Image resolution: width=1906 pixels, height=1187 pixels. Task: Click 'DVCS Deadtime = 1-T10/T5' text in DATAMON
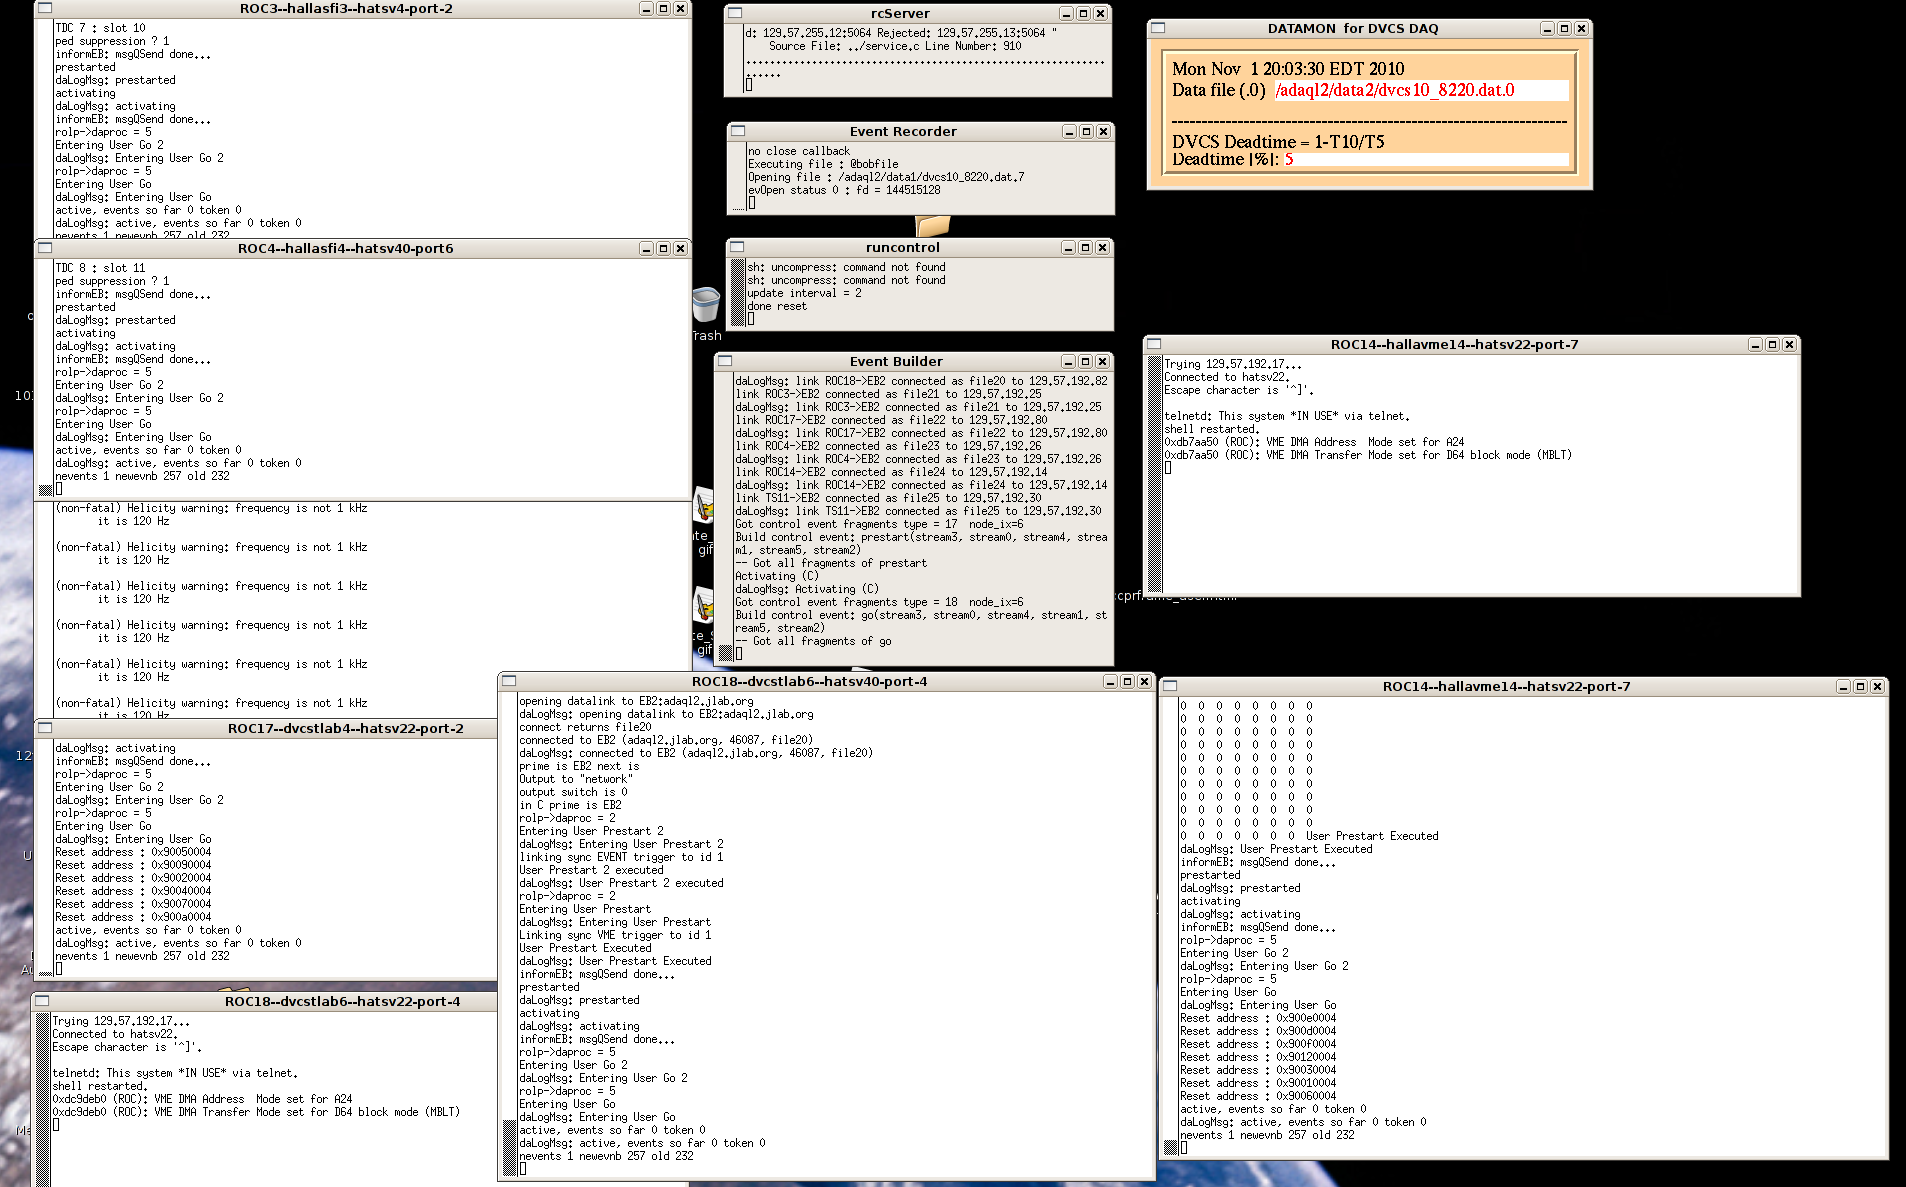[x=1278, y=142]
